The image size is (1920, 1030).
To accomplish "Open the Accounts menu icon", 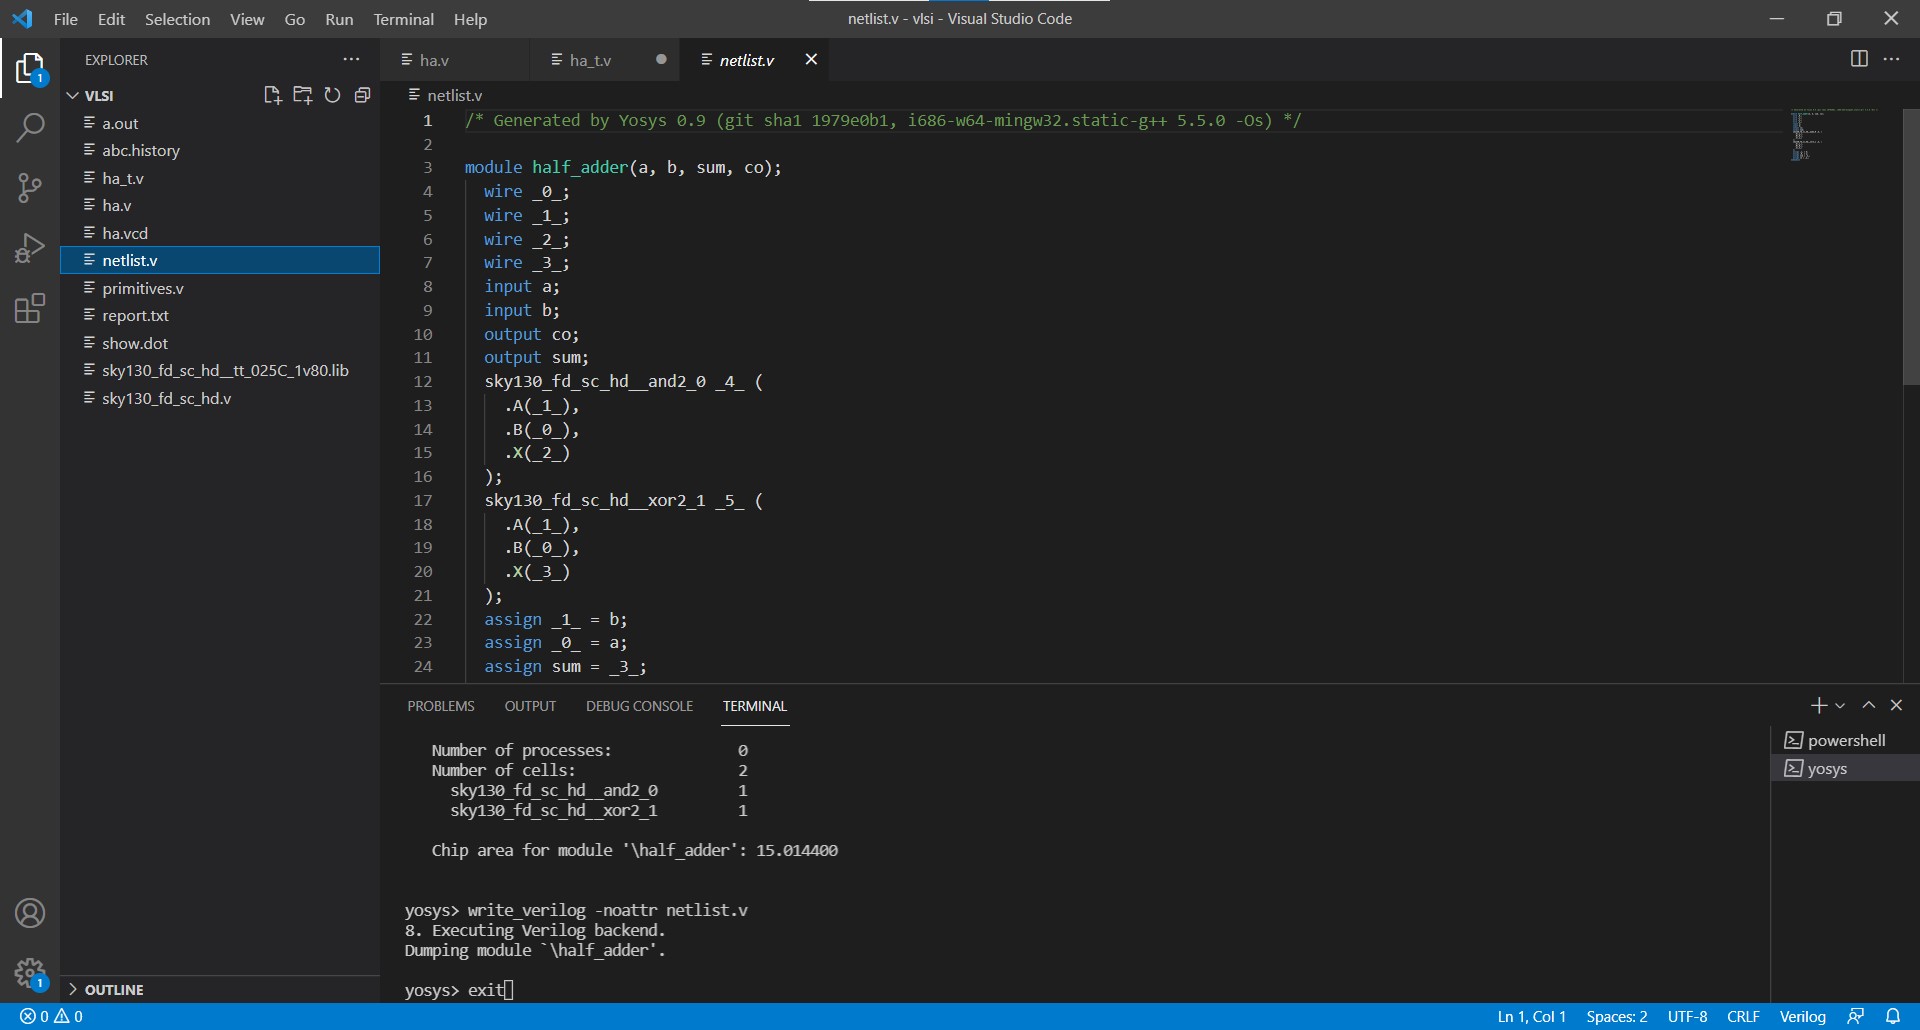I will 30,913.
